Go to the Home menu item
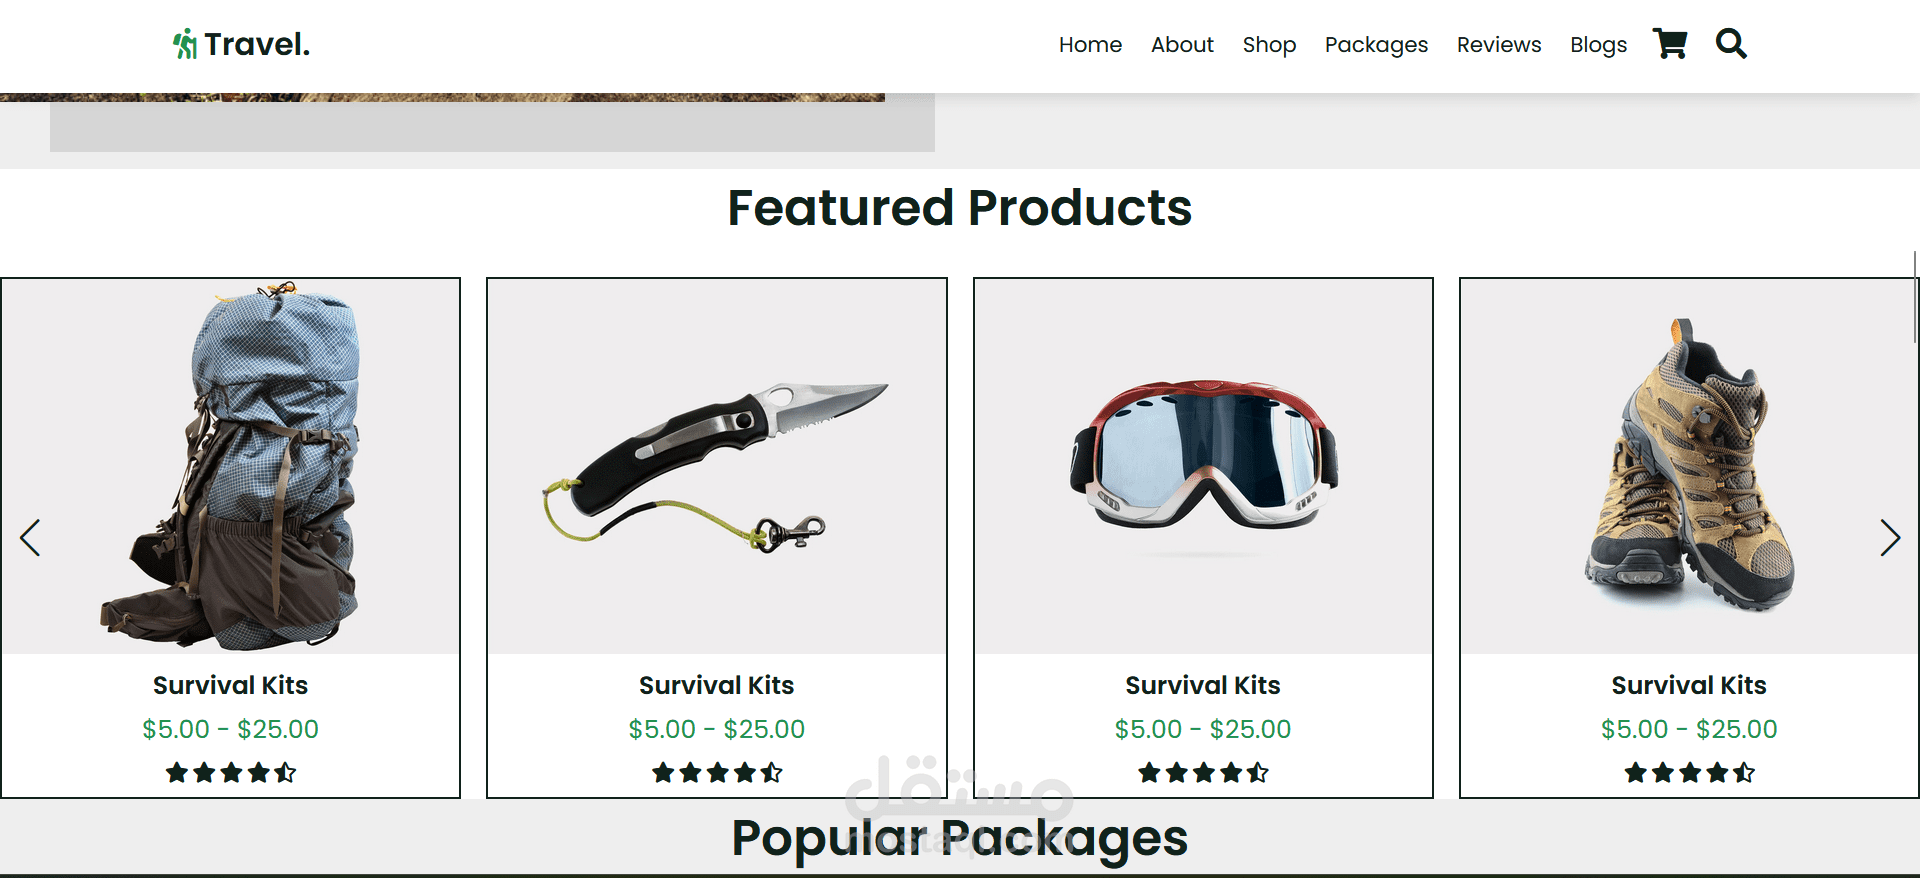The height and width of the screenshot is (878, 1920). 1090,45
